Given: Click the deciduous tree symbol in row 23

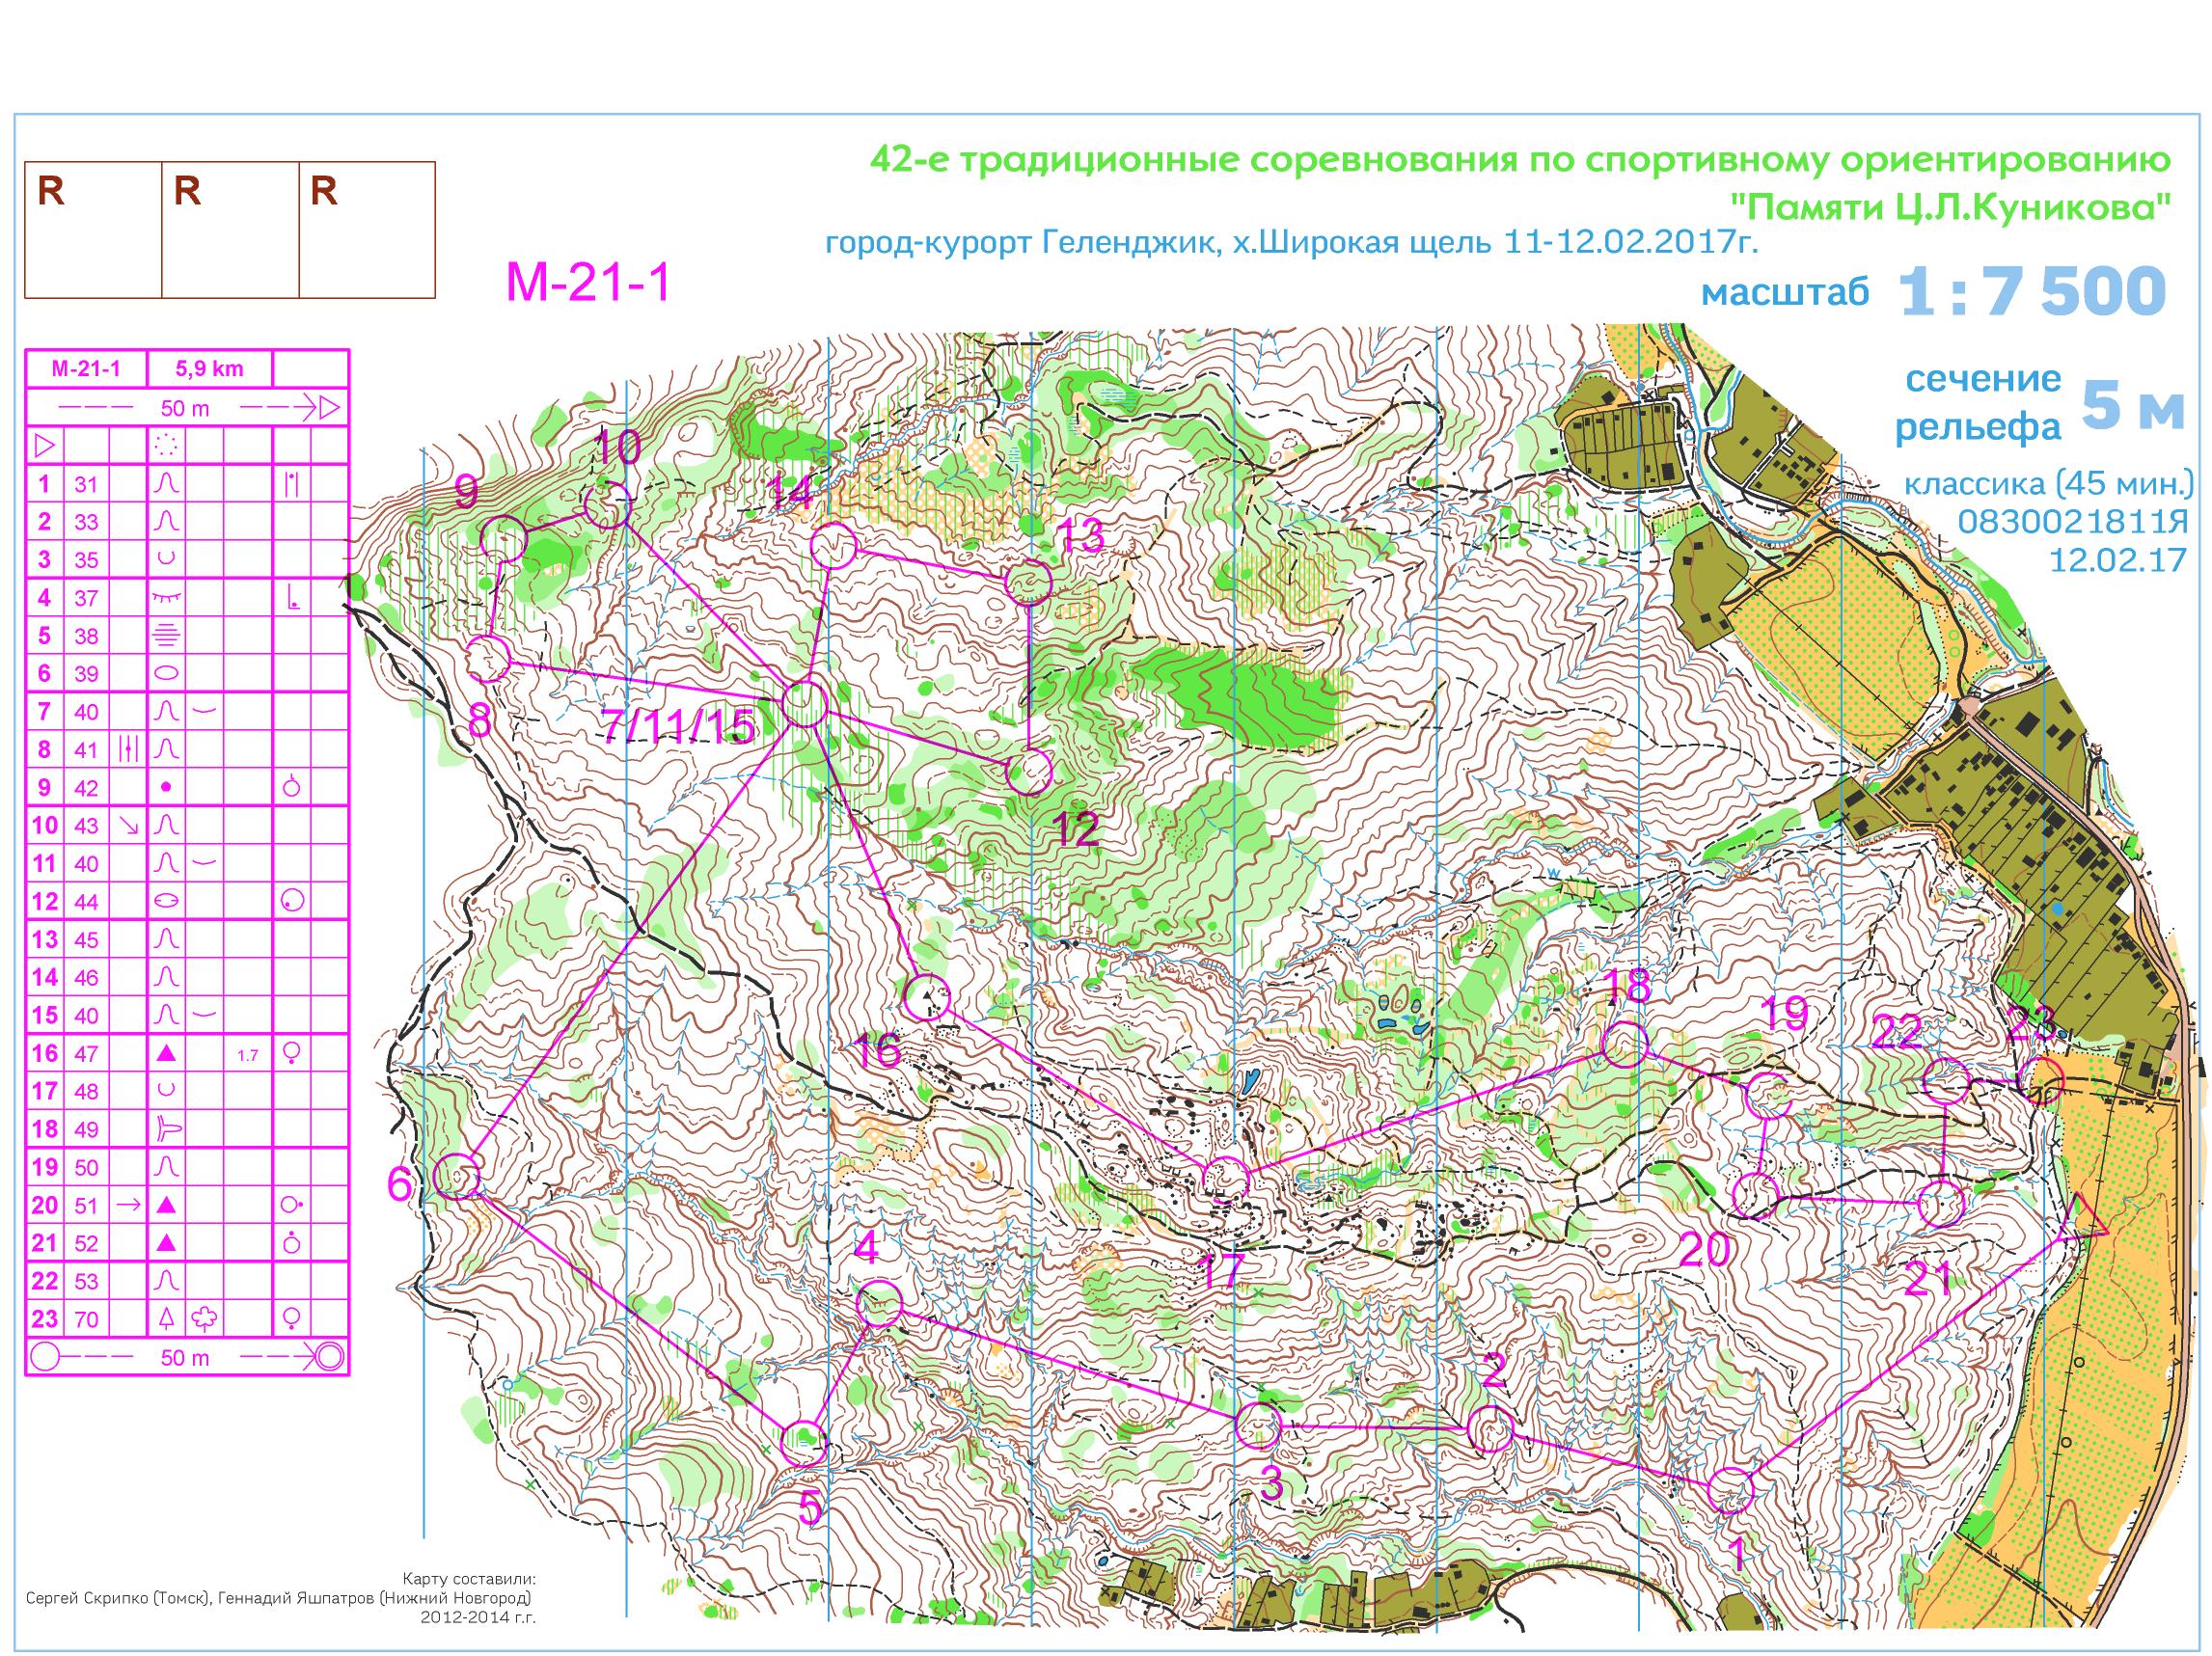Looking at the screenshot, I should tap(205, 1318).
